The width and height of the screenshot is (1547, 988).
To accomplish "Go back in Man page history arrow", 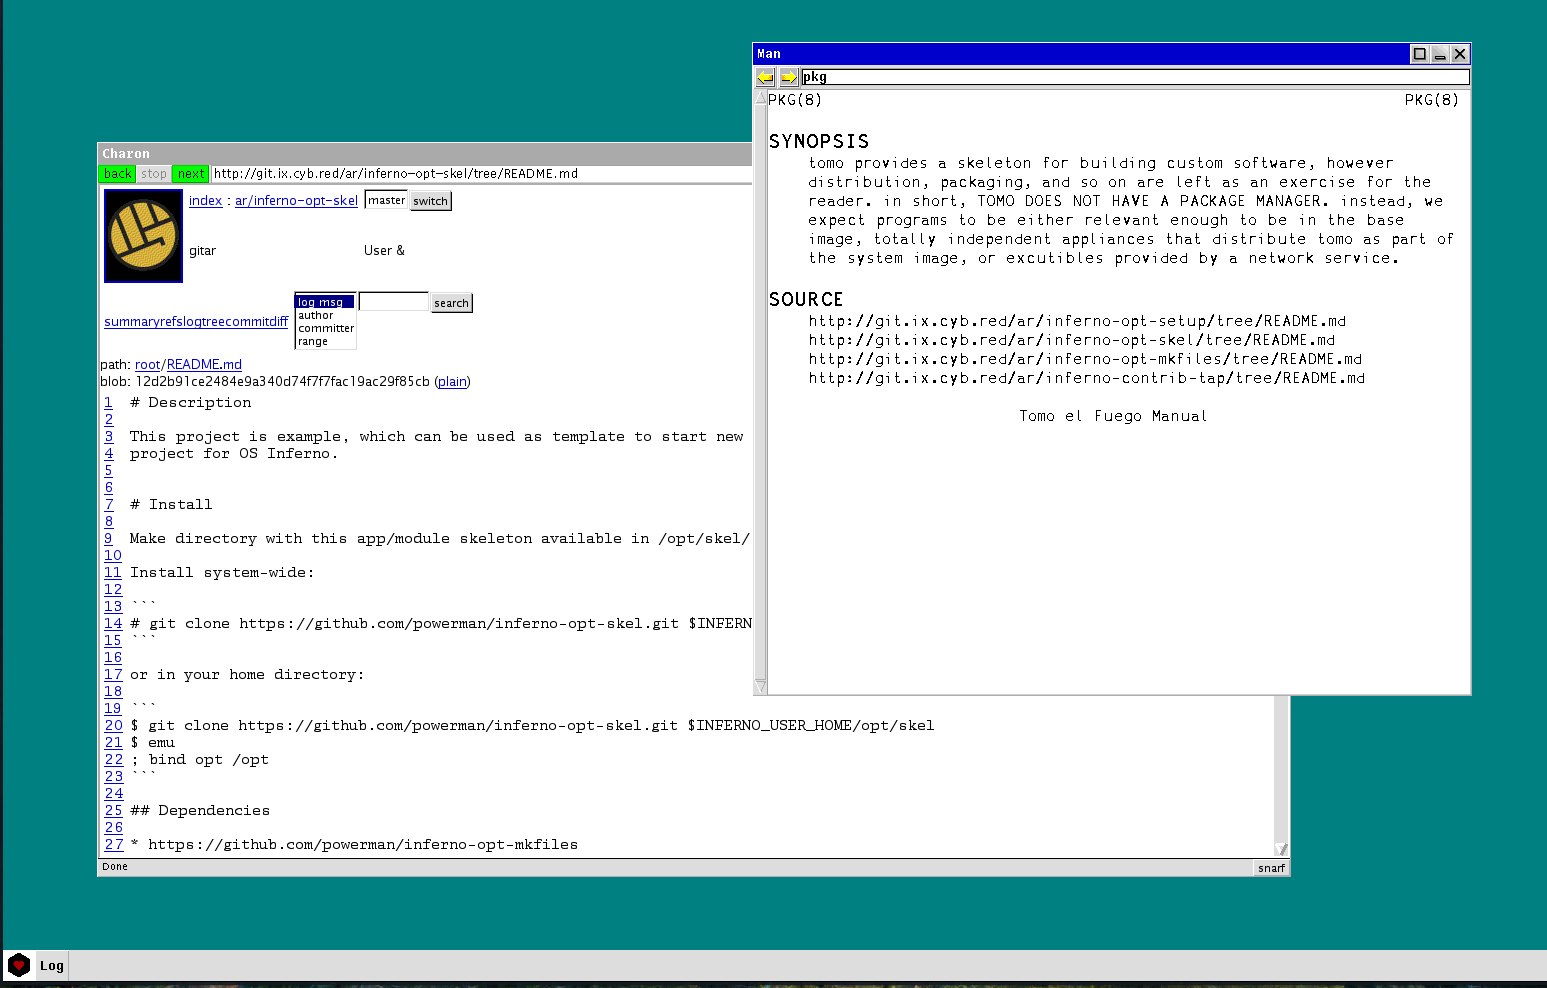I will [766, 77].
